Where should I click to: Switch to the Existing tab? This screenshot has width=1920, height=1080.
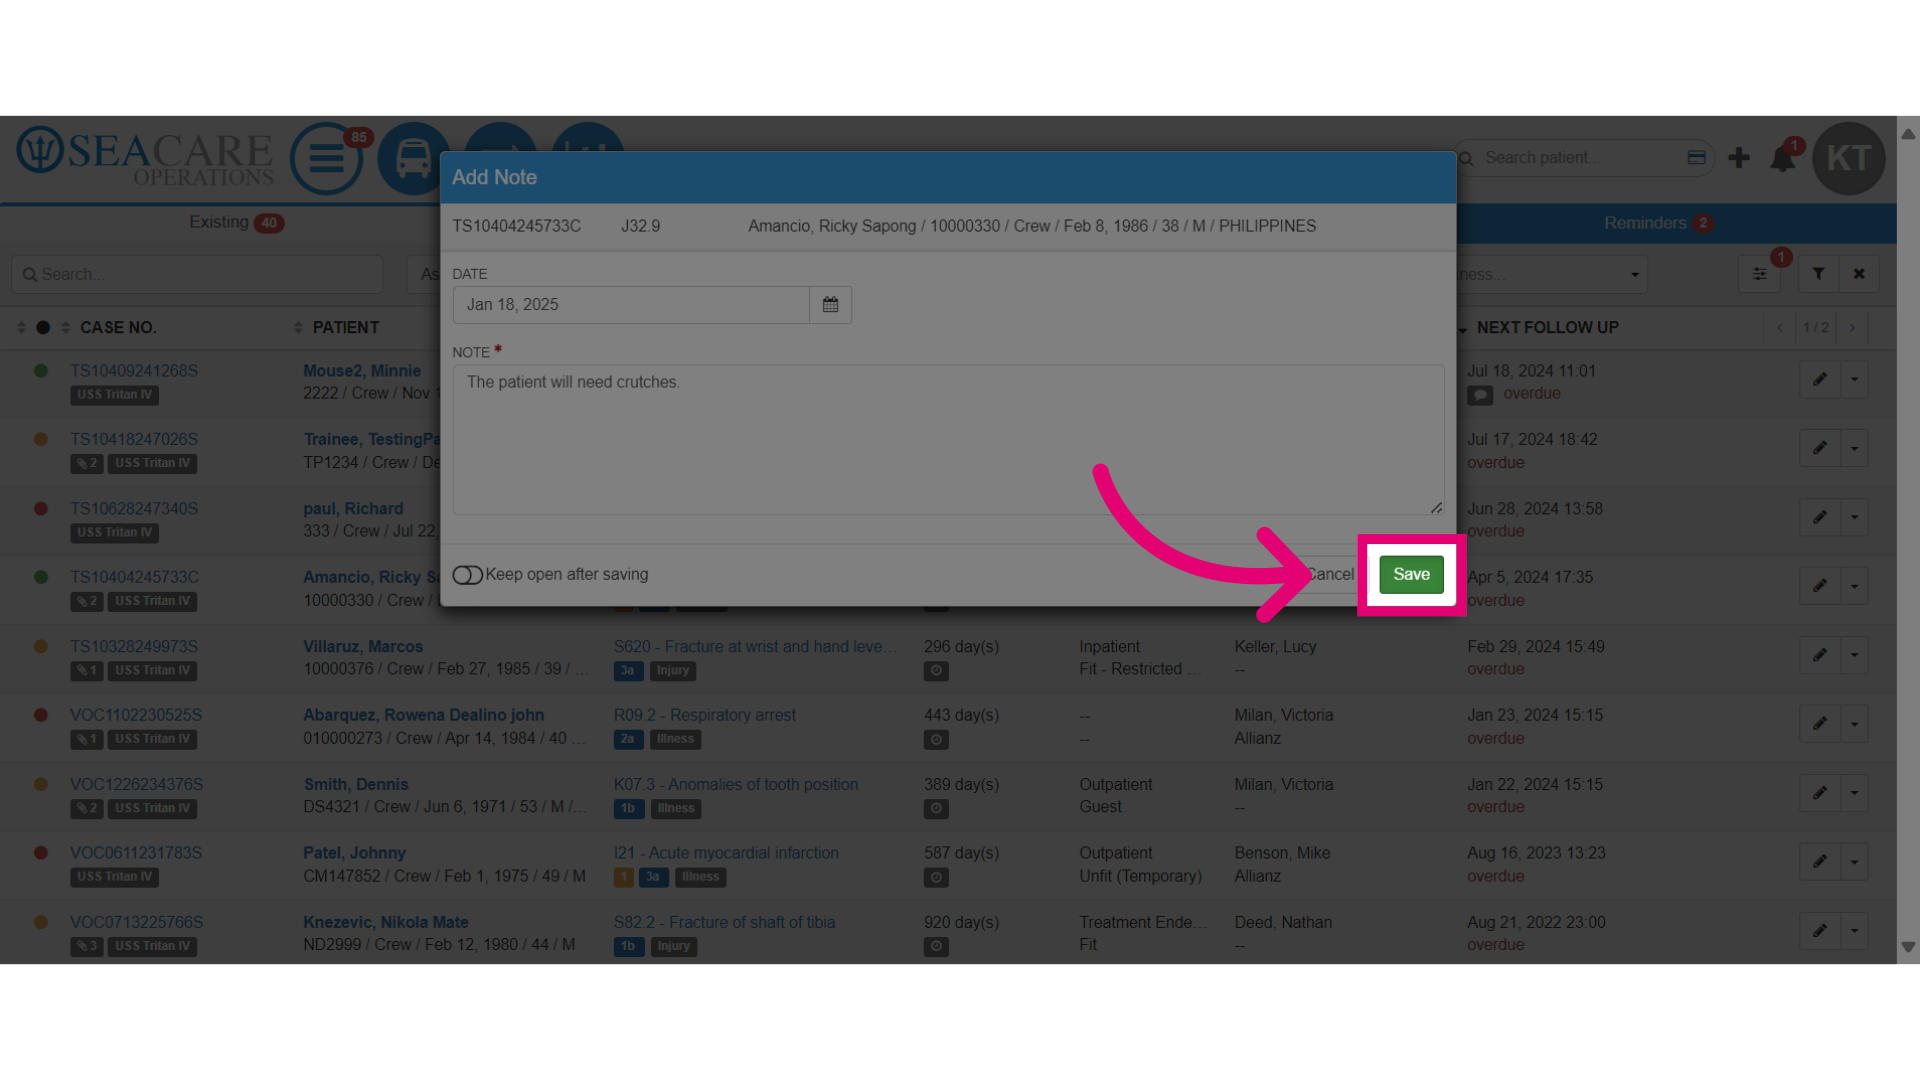point(237,222)
